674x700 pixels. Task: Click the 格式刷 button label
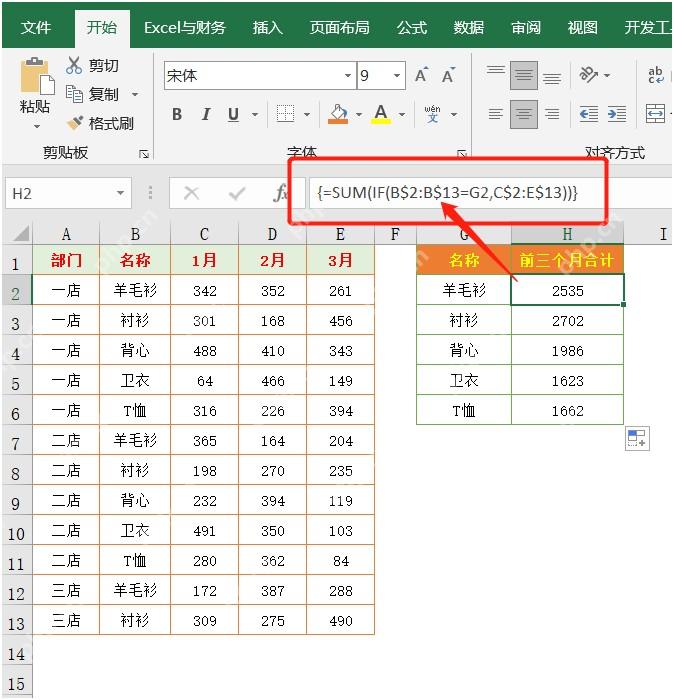pos(111,123)
